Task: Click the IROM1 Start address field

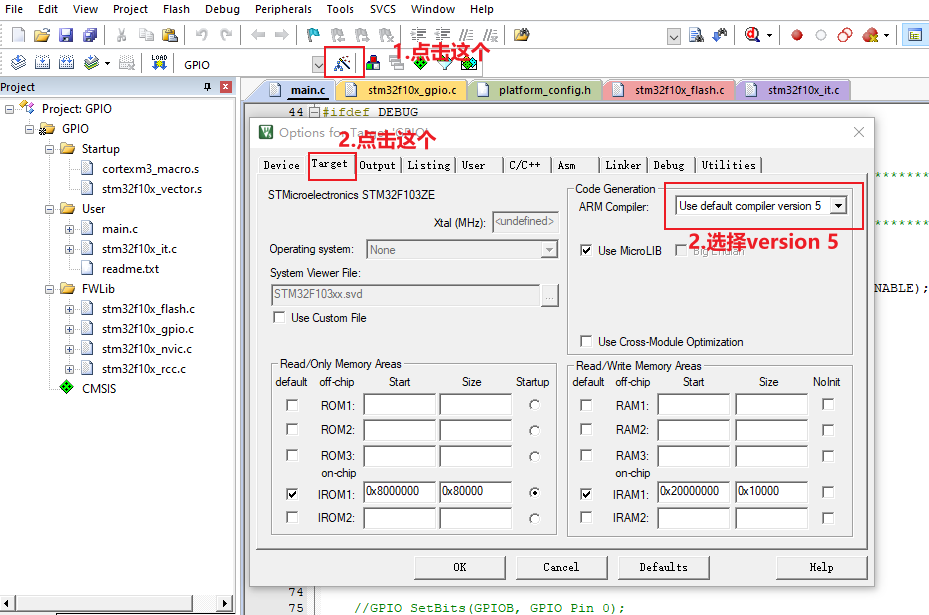Action: coord(399,491)
